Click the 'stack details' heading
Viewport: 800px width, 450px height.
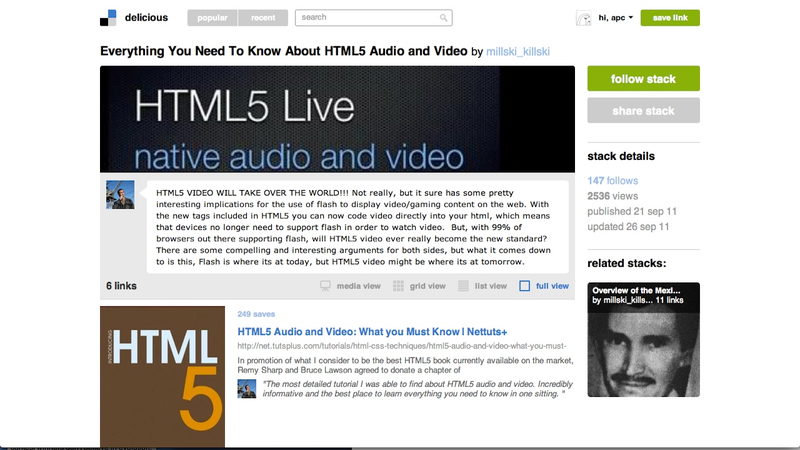coord(621,156)
